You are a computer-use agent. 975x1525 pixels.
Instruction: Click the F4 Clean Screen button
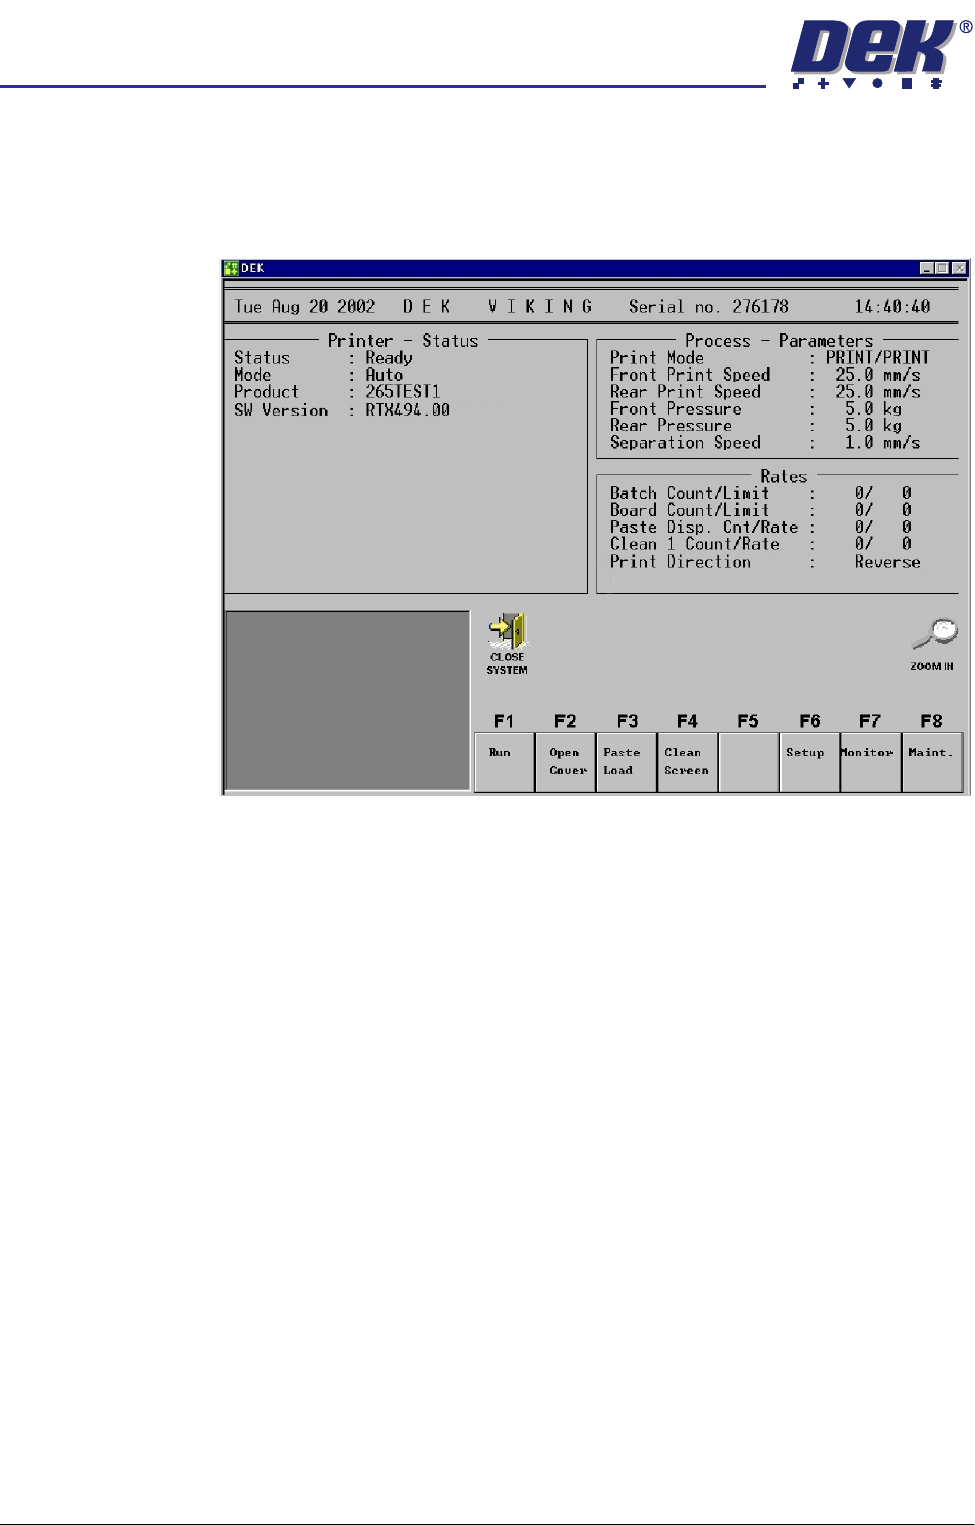point(688,762)
